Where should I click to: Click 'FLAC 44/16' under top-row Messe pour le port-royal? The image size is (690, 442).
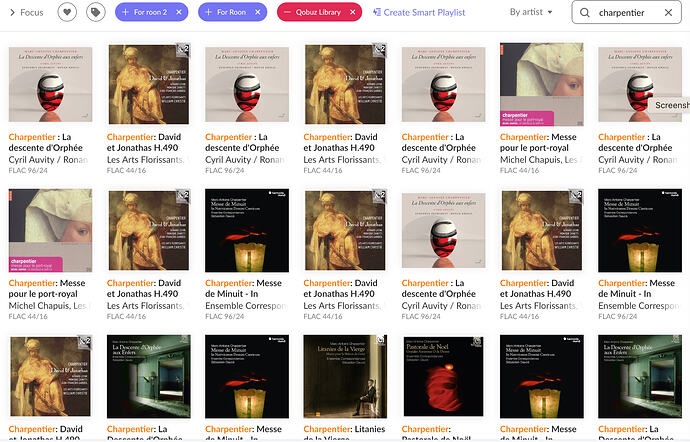click(519, 170)
